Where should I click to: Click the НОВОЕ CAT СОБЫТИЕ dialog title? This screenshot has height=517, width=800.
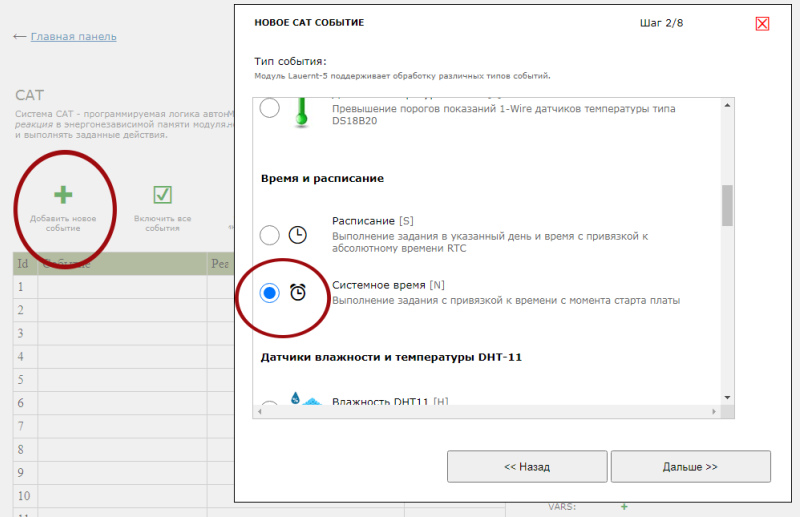[x=309, y=22]
